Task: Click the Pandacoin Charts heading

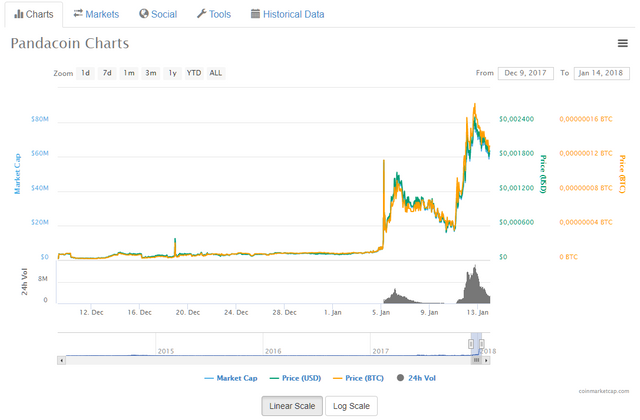Action: [70, 43]
